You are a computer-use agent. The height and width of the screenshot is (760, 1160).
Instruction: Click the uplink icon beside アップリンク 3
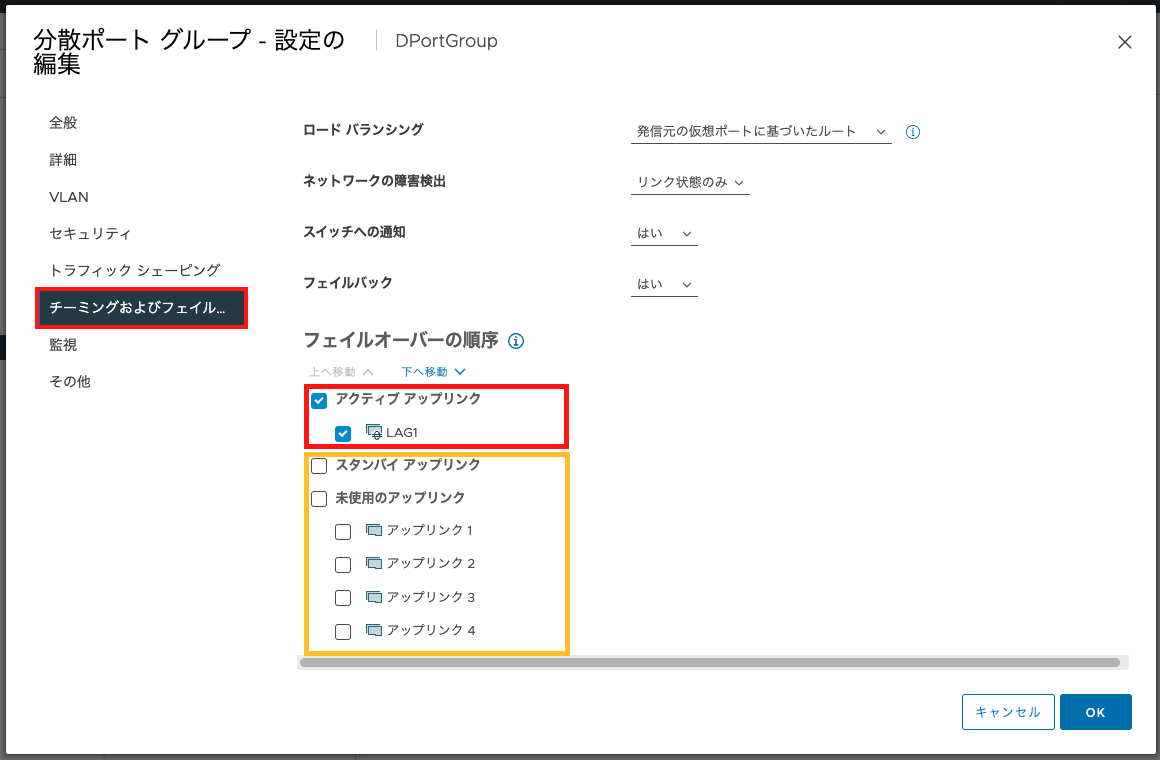coord(372,597)
